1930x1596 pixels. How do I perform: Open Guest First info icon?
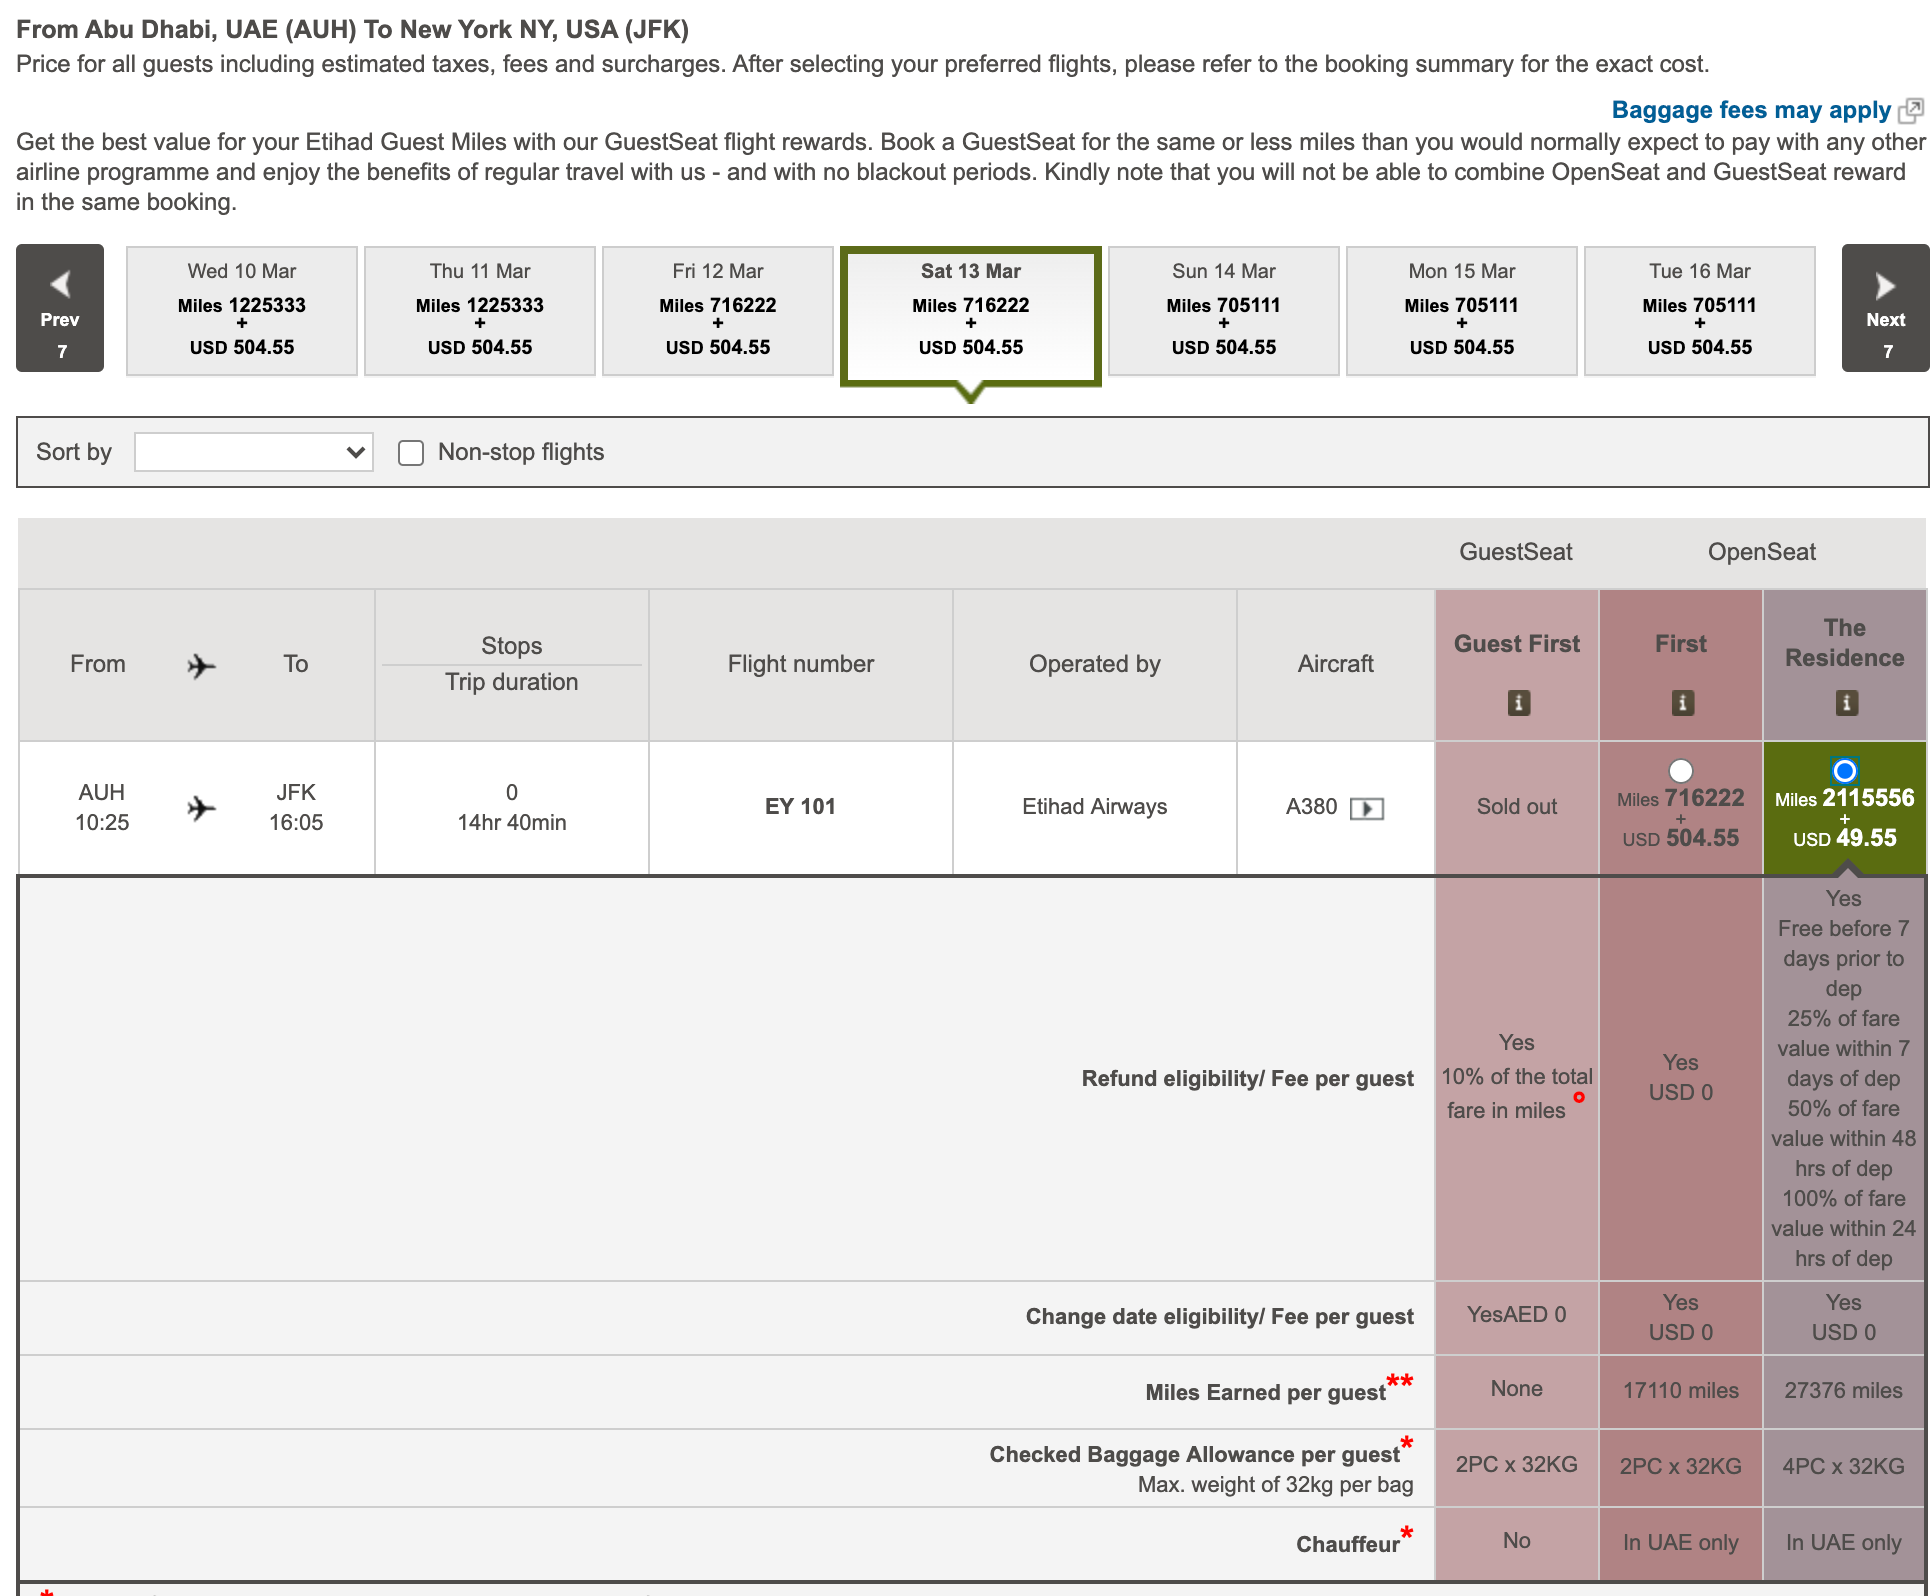pos(1518,703)
